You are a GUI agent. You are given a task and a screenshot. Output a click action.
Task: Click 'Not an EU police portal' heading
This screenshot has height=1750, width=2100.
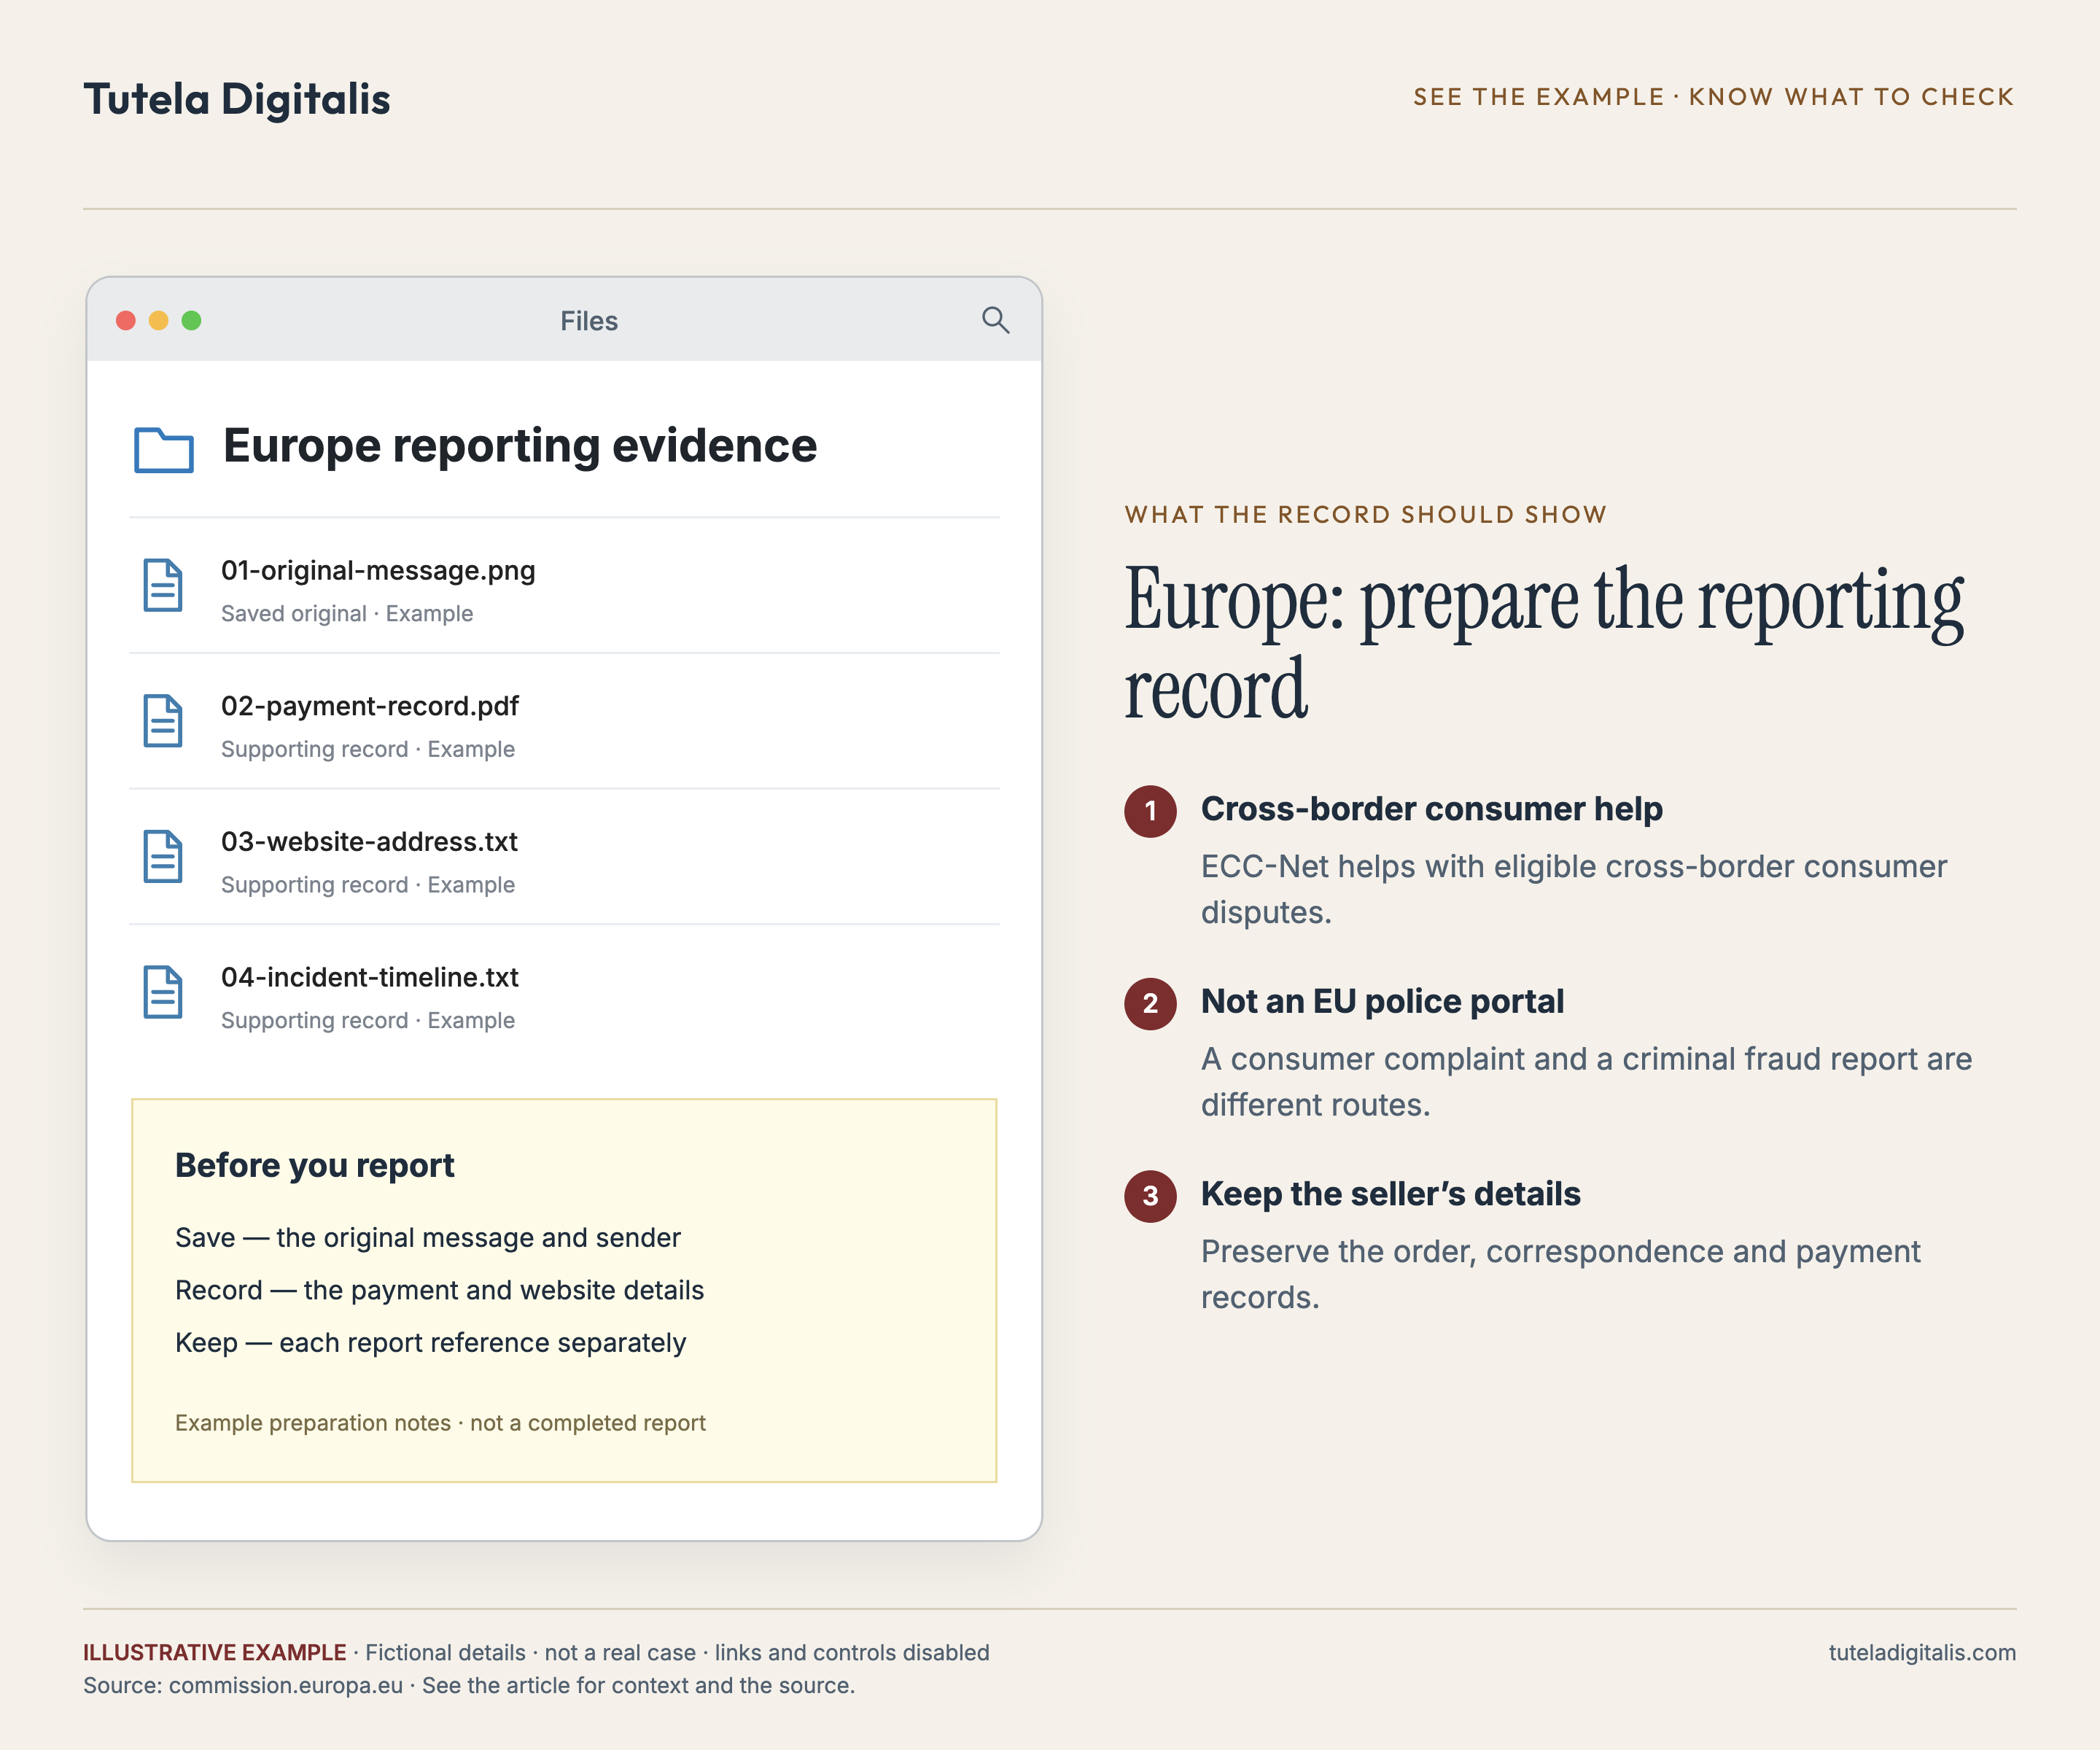click(x=1382, y=1002)
